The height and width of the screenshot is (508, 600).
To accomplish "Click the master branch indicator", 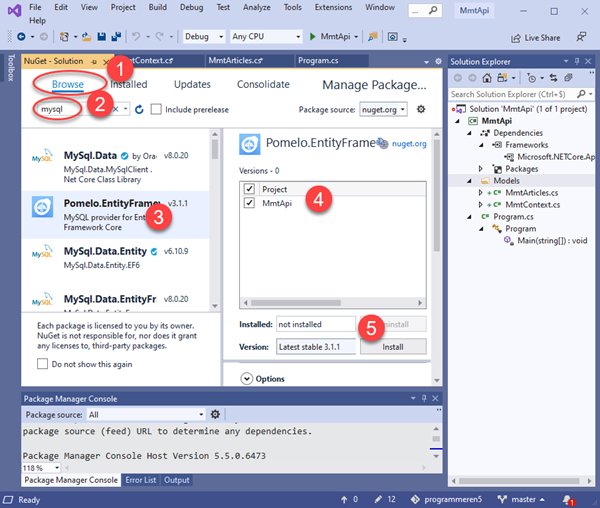I will click(x=521, y=500).
